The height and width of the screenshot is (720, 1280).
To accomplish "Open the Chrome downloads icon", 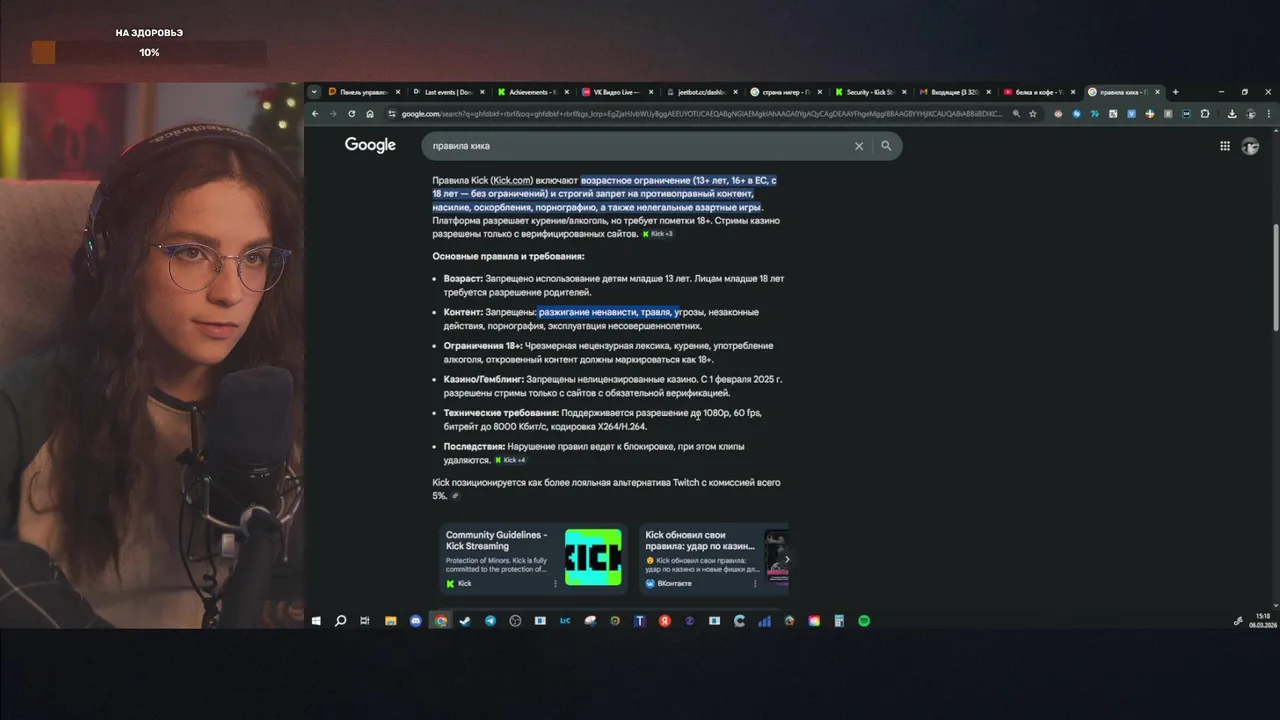I will click(x=1232, y=114).
